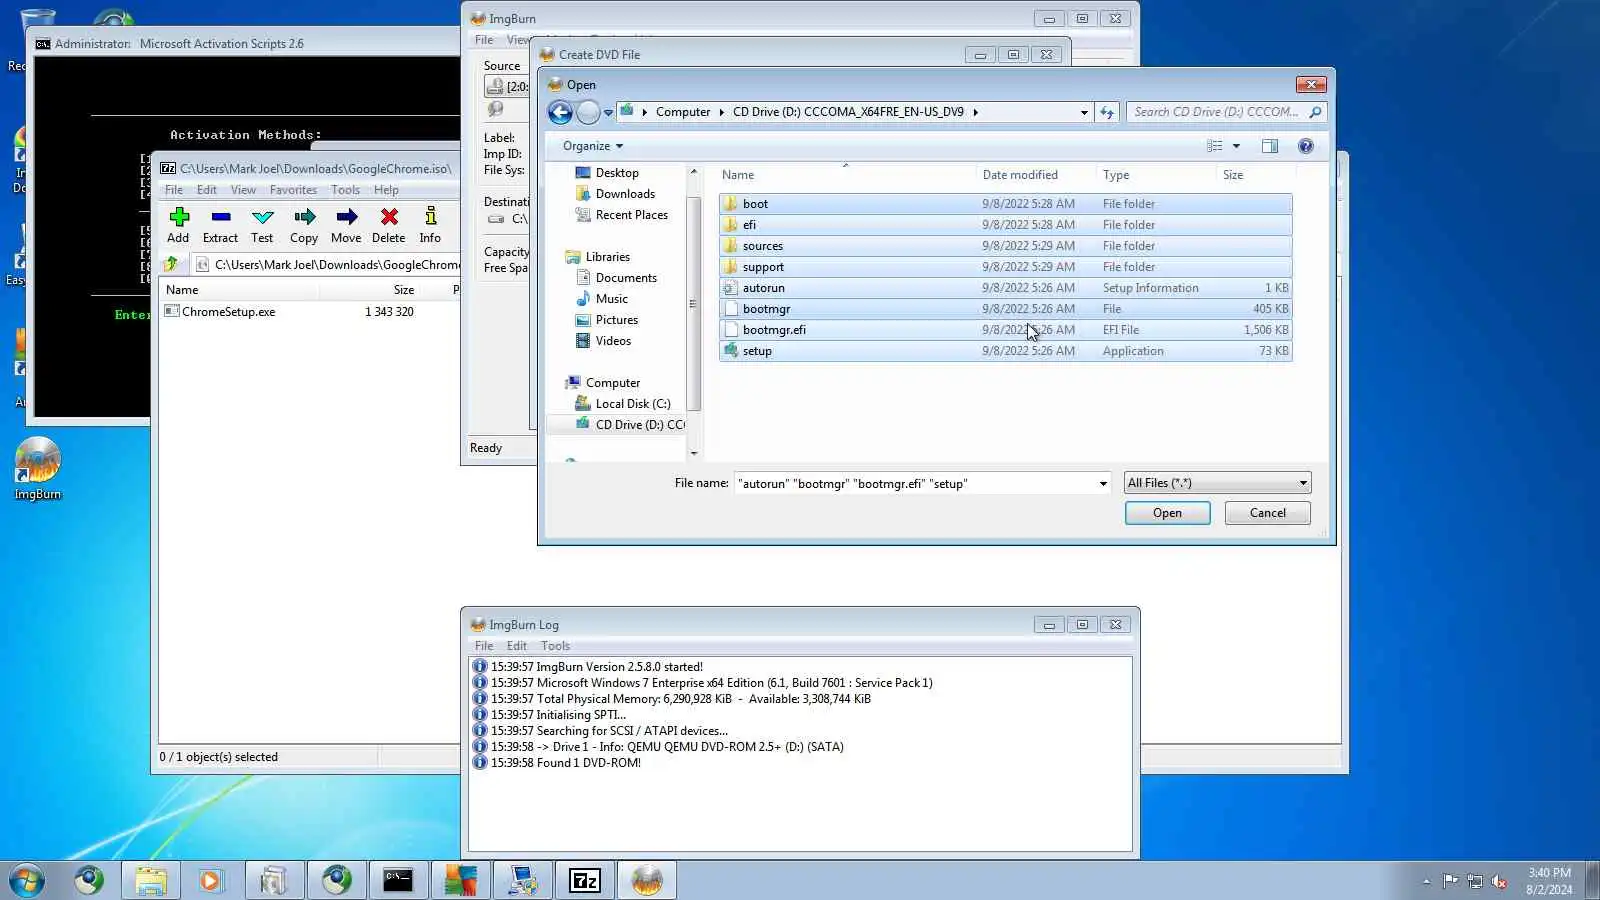Click 7-Zip Delete toolbar button
Viewport: 1600px width, 900px height.
point(389,225)
